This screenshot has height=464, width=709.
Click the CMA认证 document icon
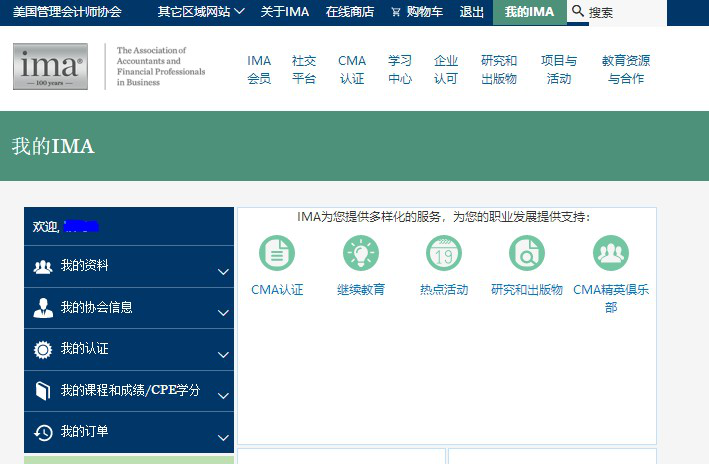pyautogui.click(x=277, y=253)
